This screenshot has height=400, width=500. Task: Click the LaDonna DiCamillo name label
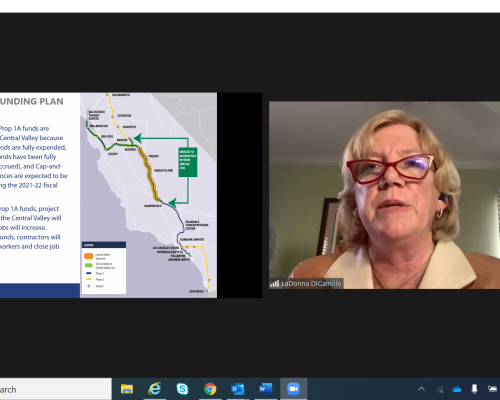[311, 284]
